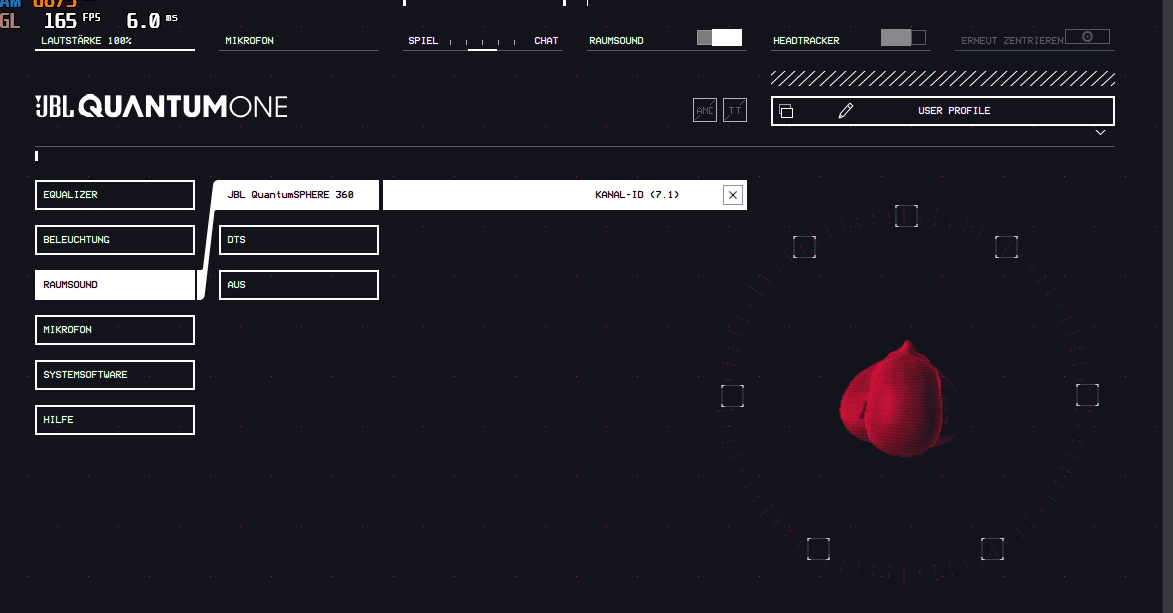Select the rear left speaker marker
The height and width of the screenshot is (613, 1173).
tap(818, 549)
